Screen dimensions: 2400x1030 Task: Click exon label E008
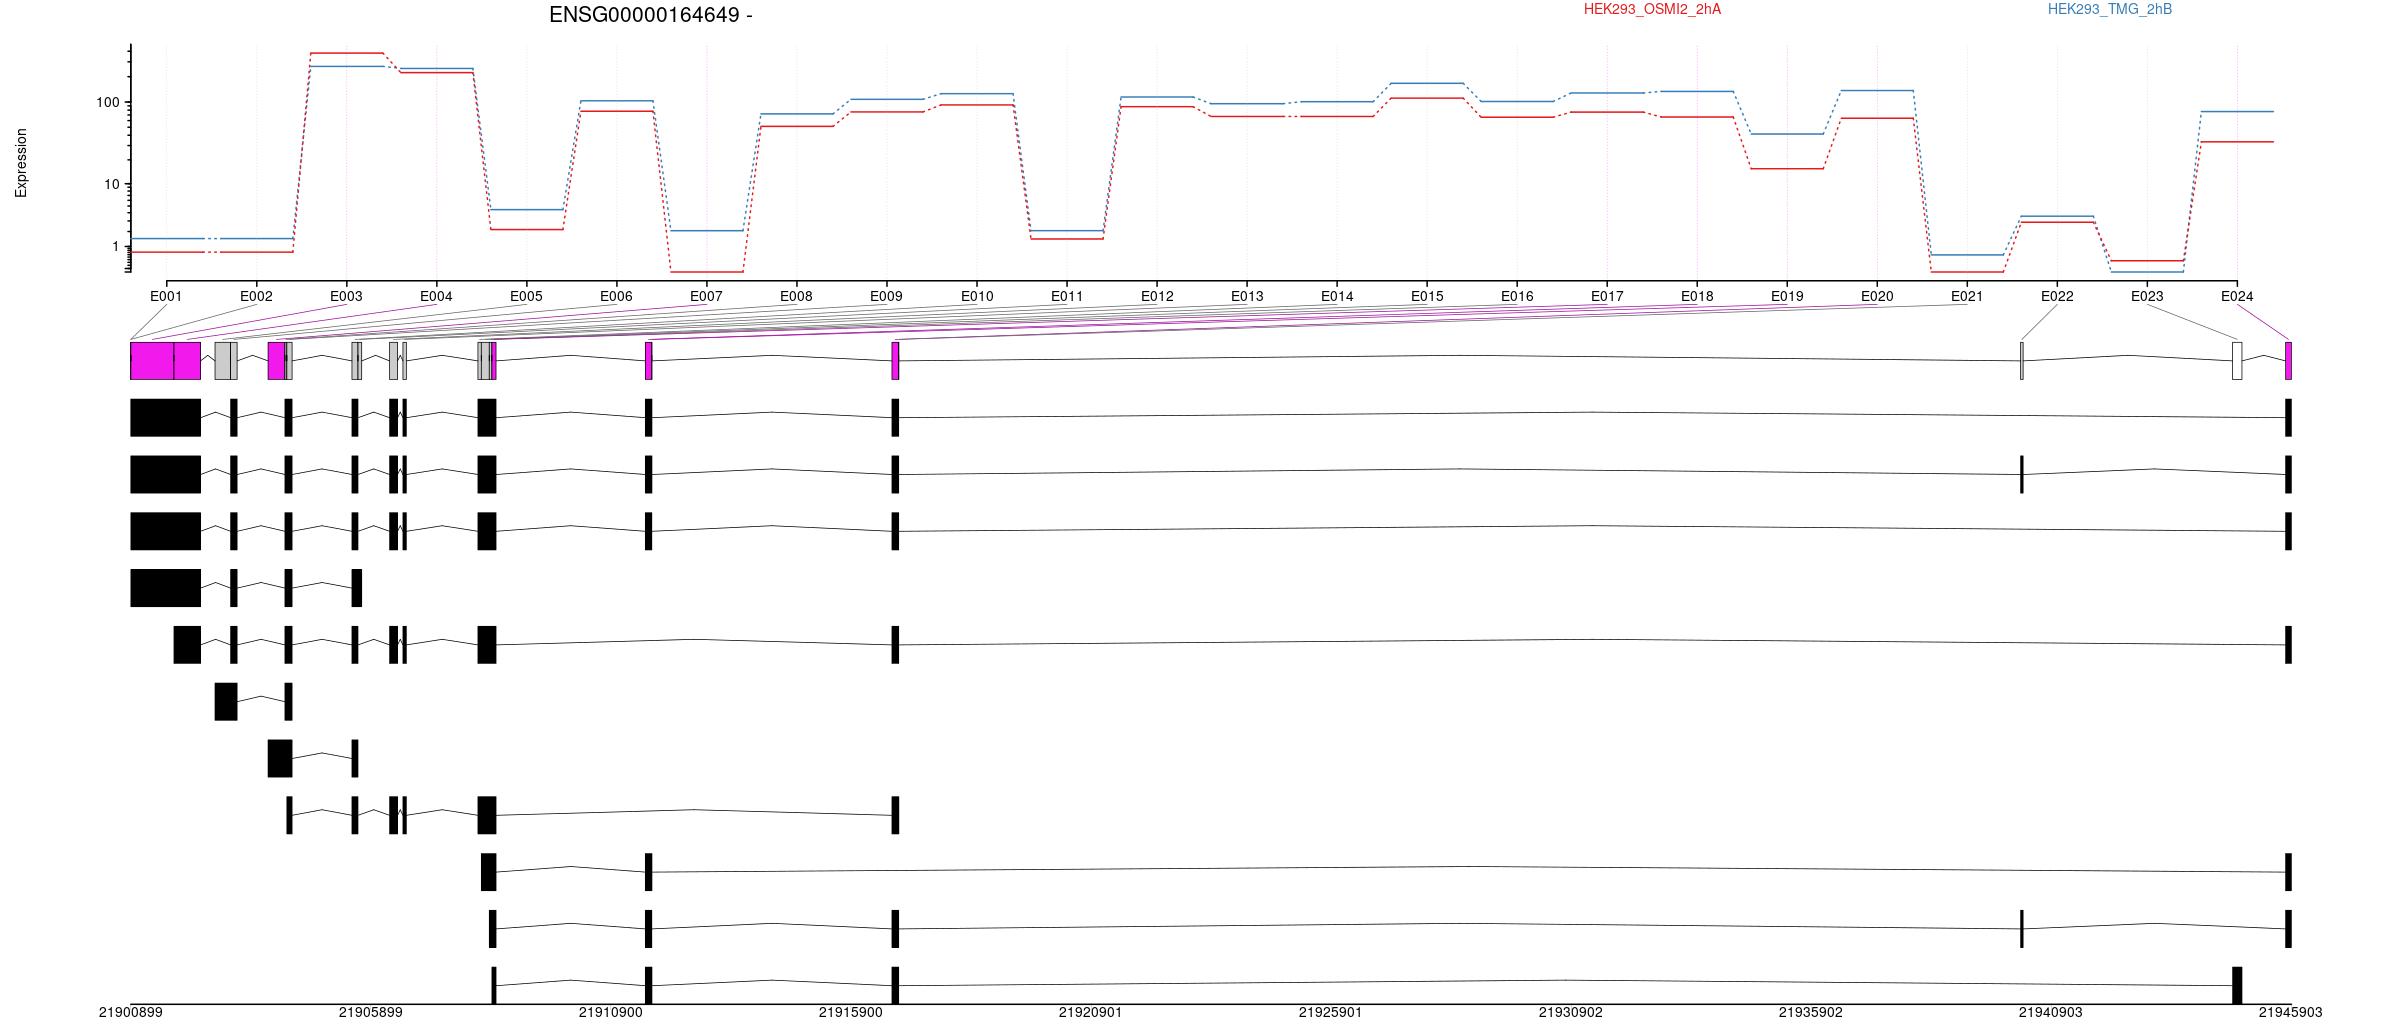[796, 296]
